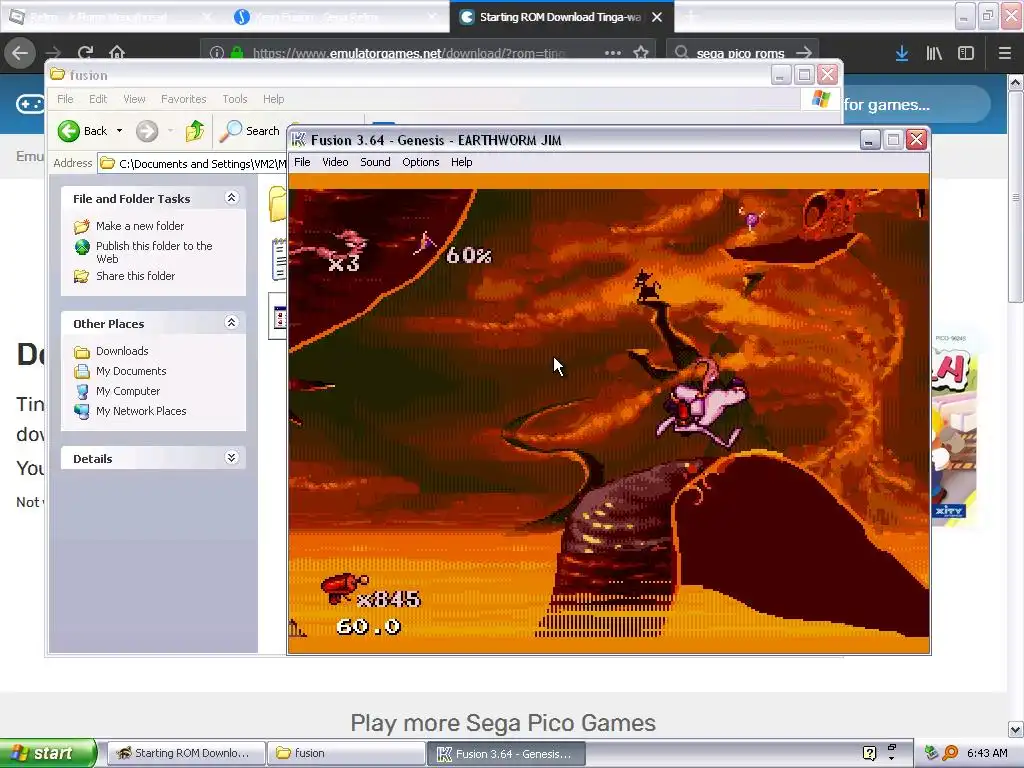This screenshot has width=1024, height=768.
Task: Open the Sound menu in Fusion
Action: click(x=375, y=162)
